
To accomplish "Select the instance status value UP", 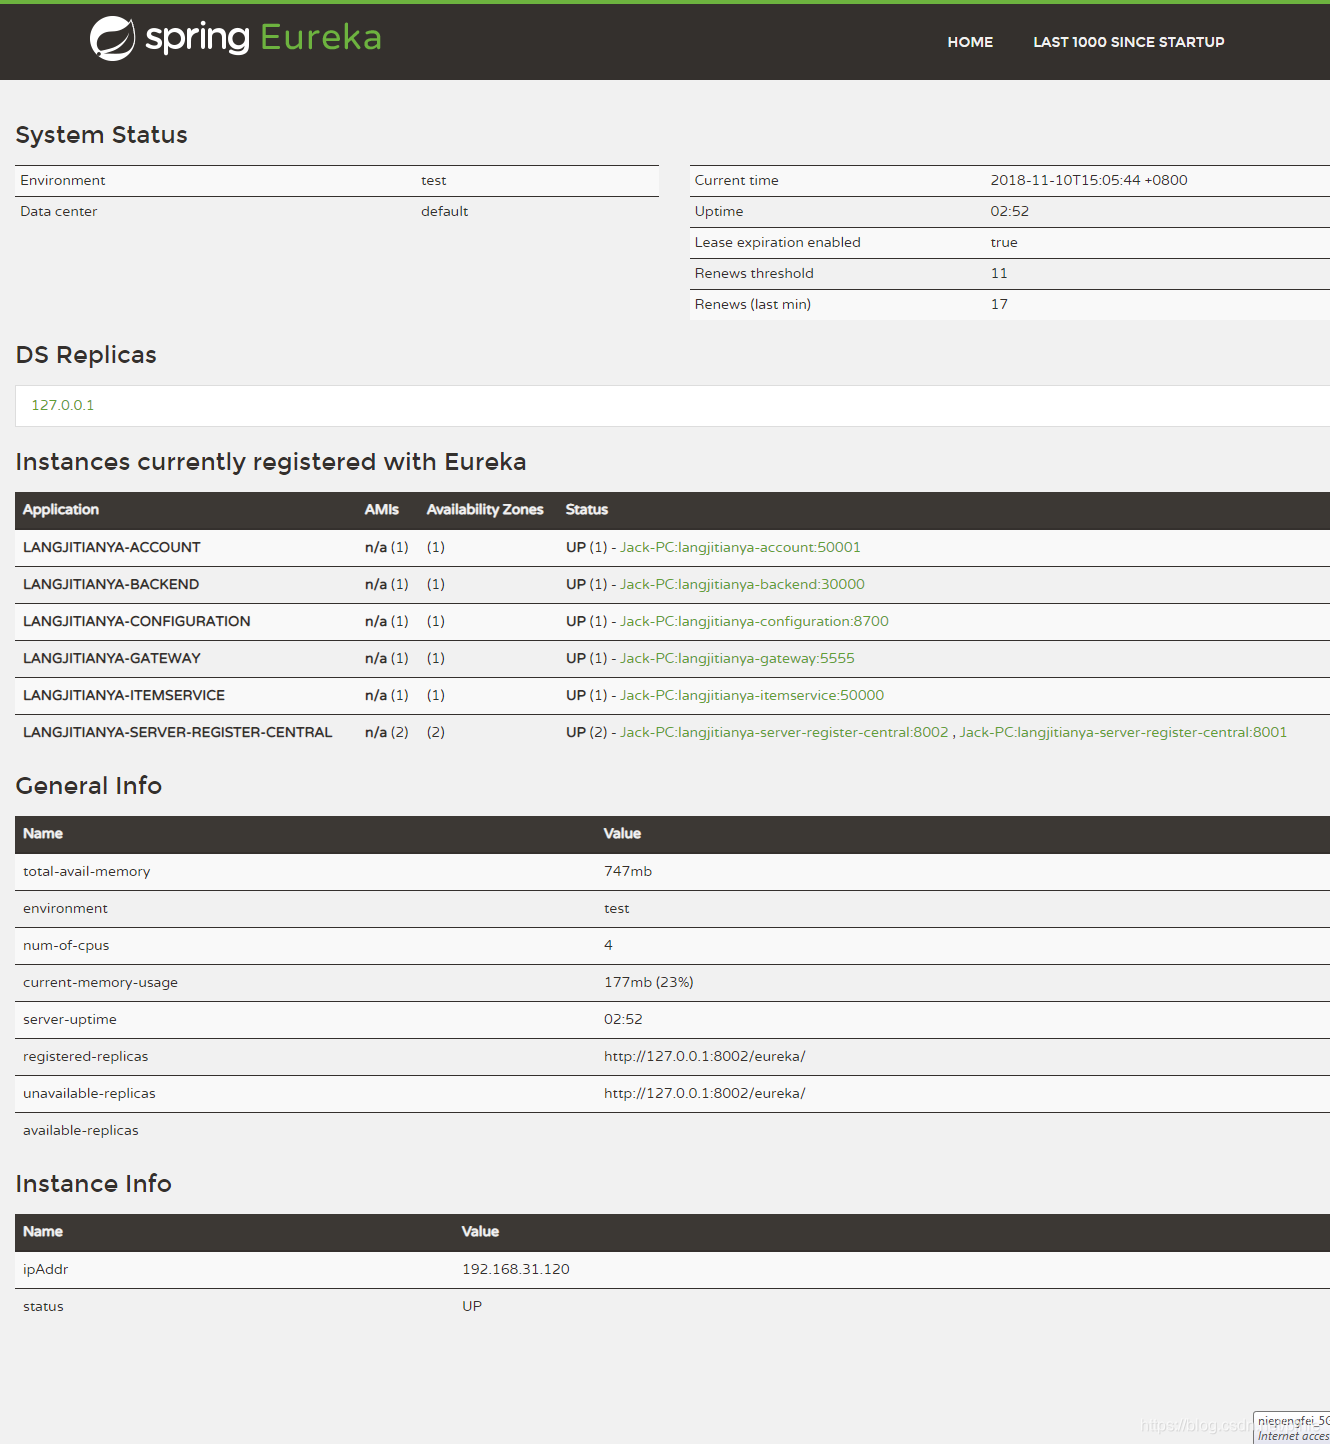I will point(472,1306).
